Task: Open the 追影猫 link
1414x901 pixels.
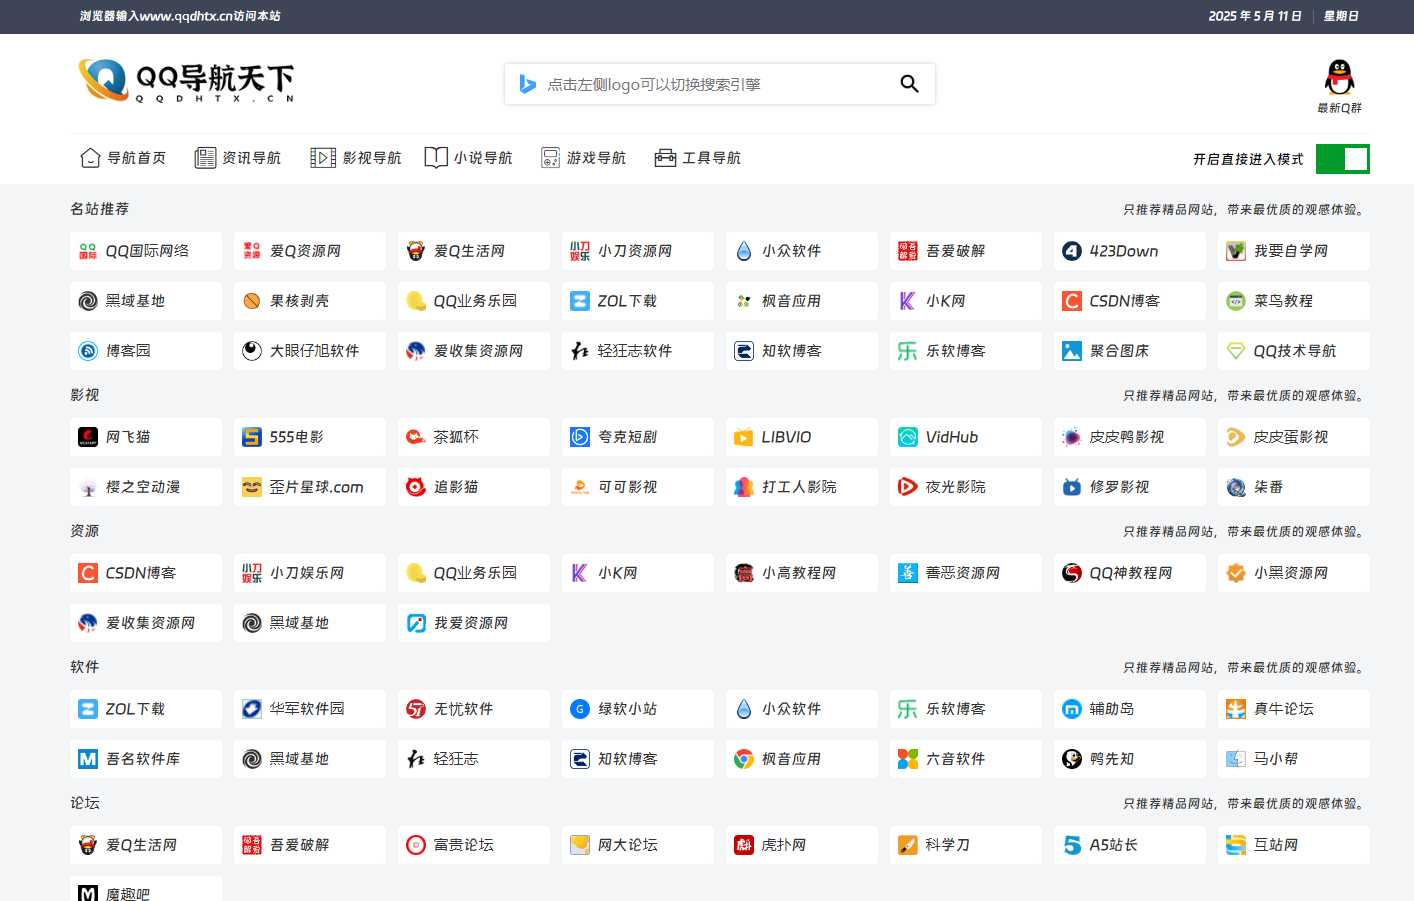Action: pos(474,487)
